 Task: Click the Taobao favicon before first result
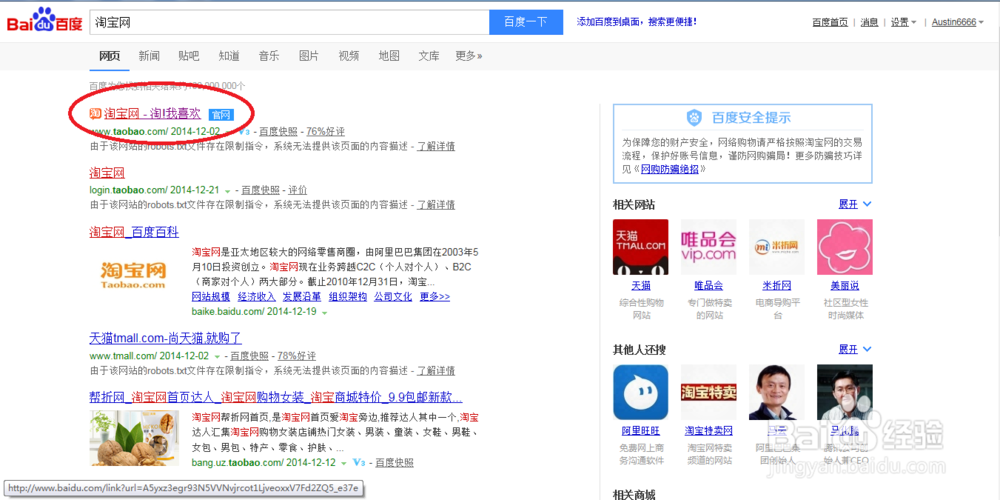[x=95, y=114]
